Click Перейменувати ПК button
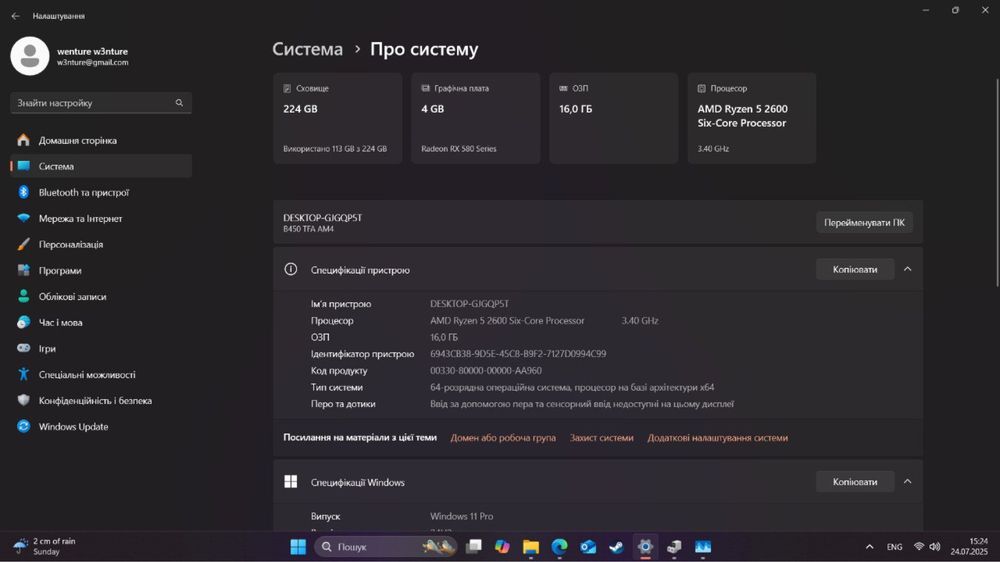Viewport: 1000px width, 562px height. [x=864, y=223]
